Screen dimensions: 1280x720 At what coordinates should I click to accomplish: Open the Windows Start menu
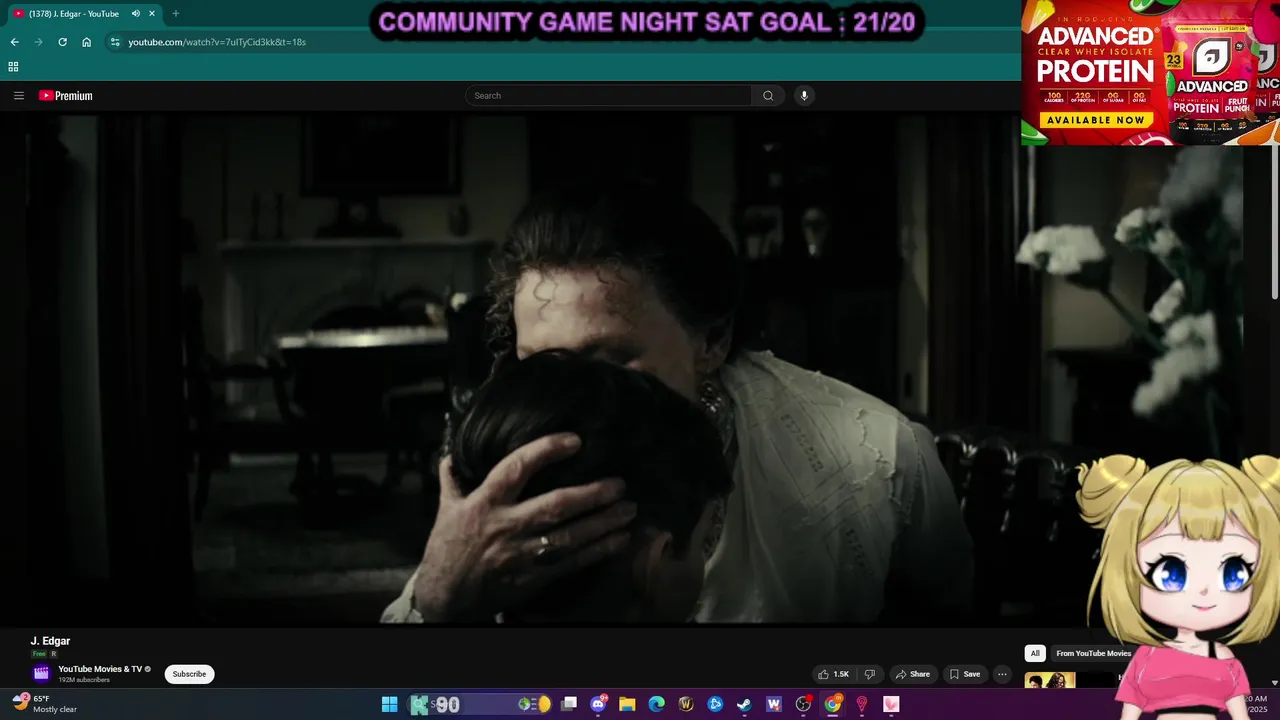(x=389, y=705)
